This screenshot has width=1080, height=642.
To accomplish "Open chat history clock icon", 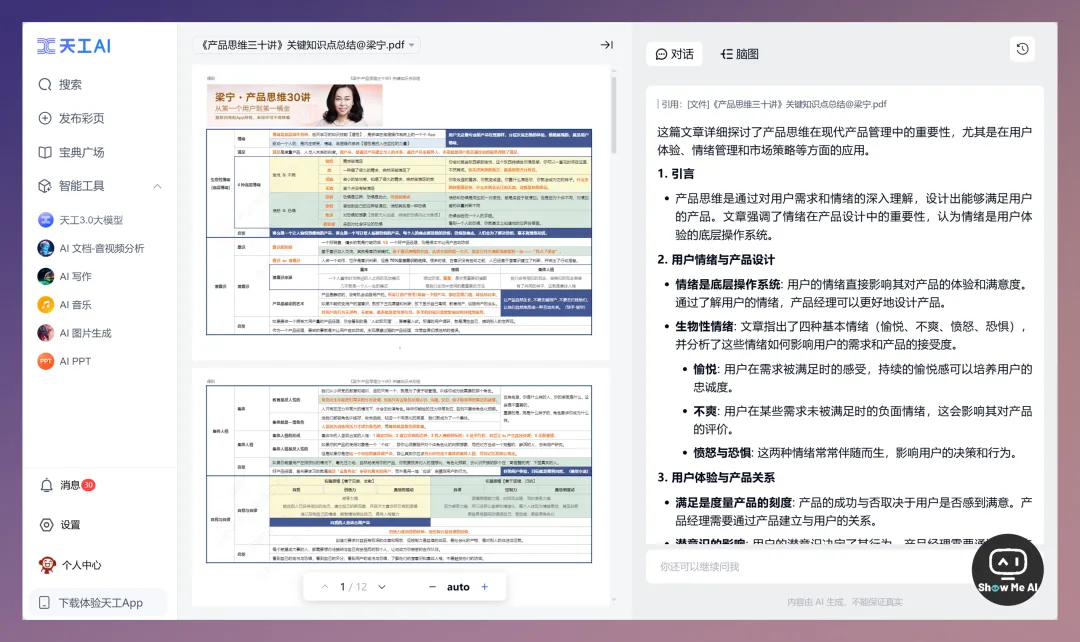I will 1022,49.
